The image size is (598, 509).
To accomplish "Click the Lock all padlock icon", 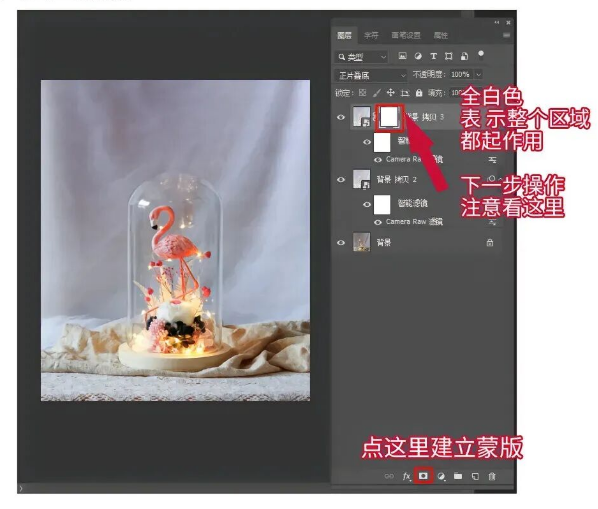I will click(419, 93).
